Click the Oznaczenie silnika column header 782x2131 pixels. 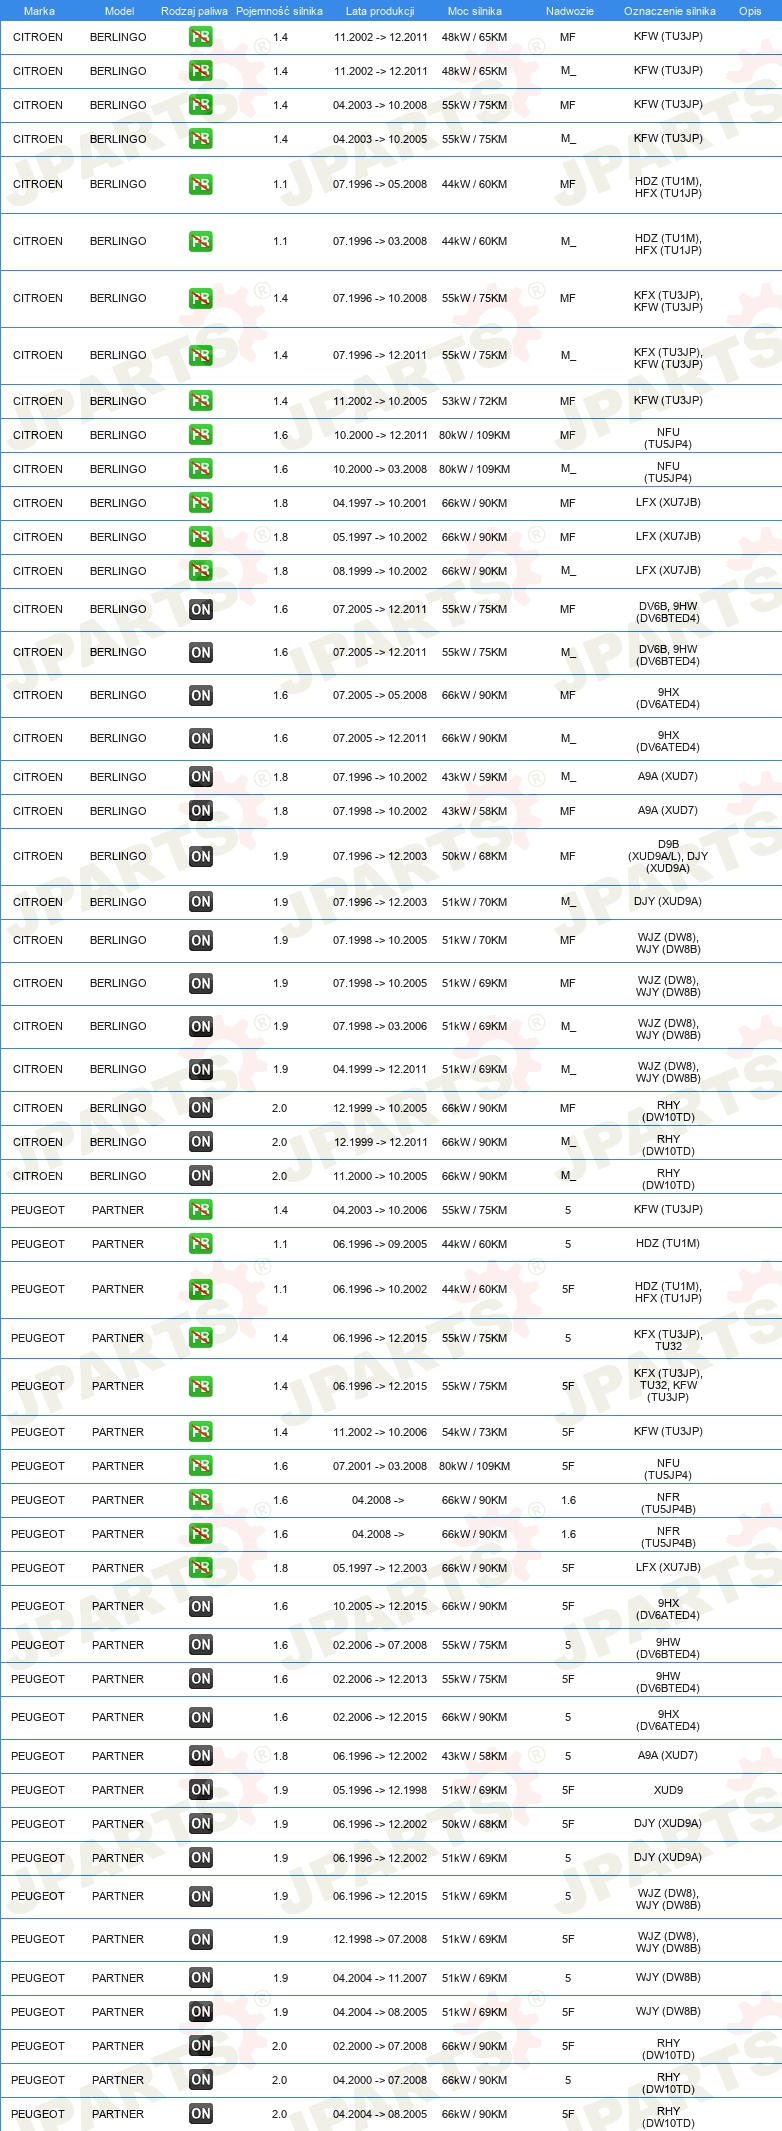pyautogui.click(x=670, y=11)
